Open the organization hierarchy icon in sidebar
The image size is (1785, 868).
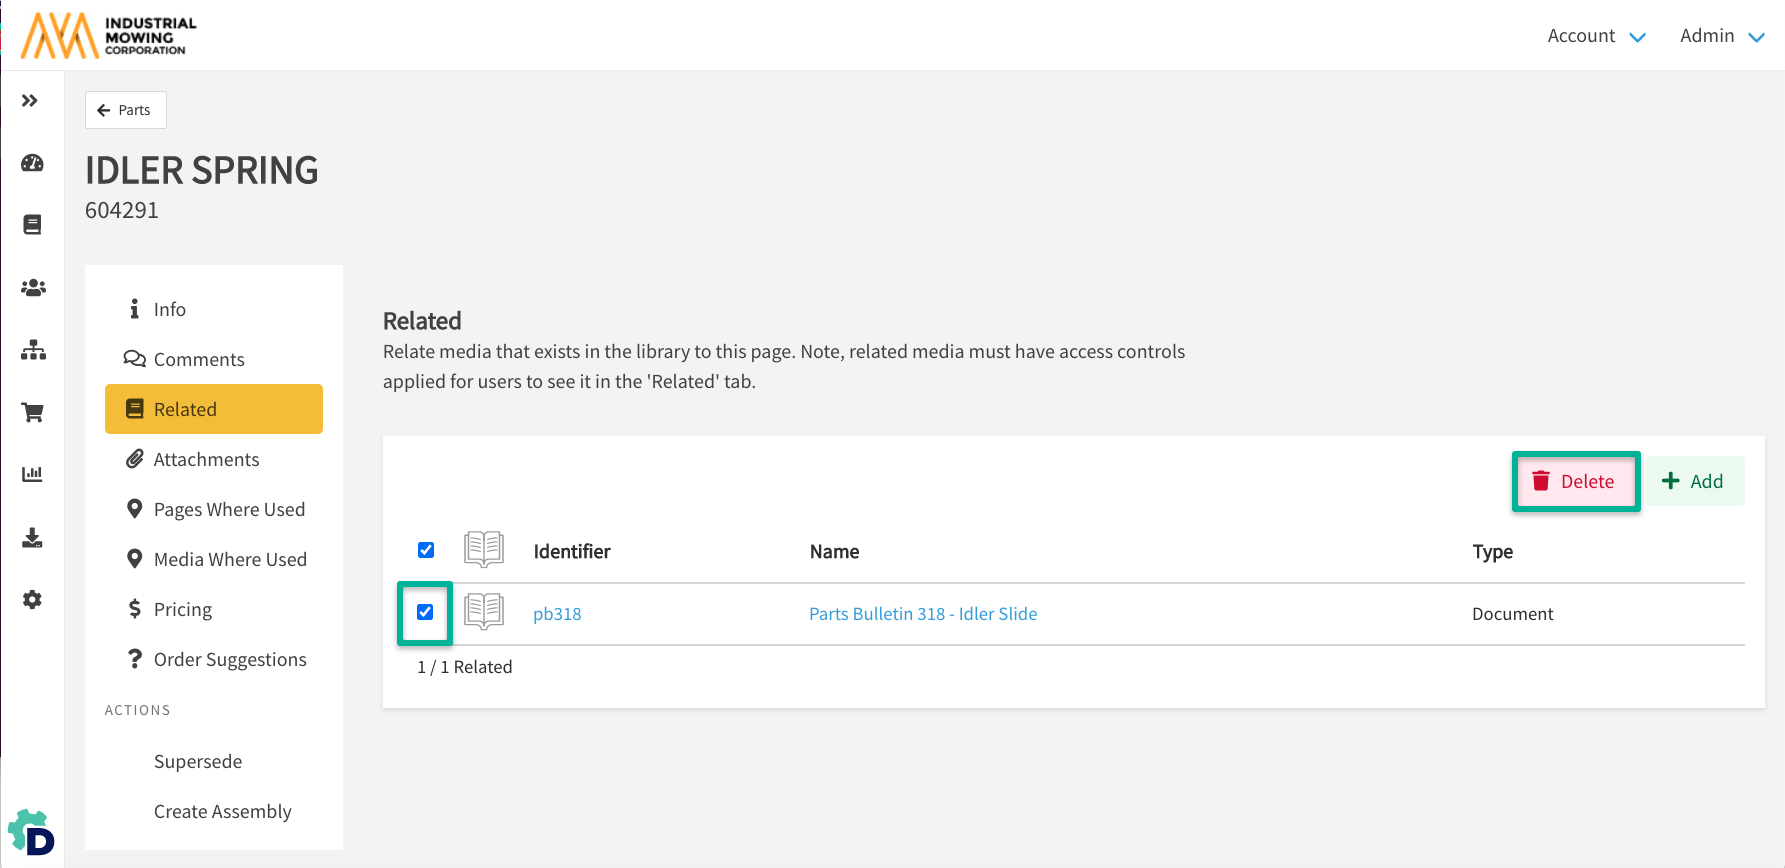(32, 350)
